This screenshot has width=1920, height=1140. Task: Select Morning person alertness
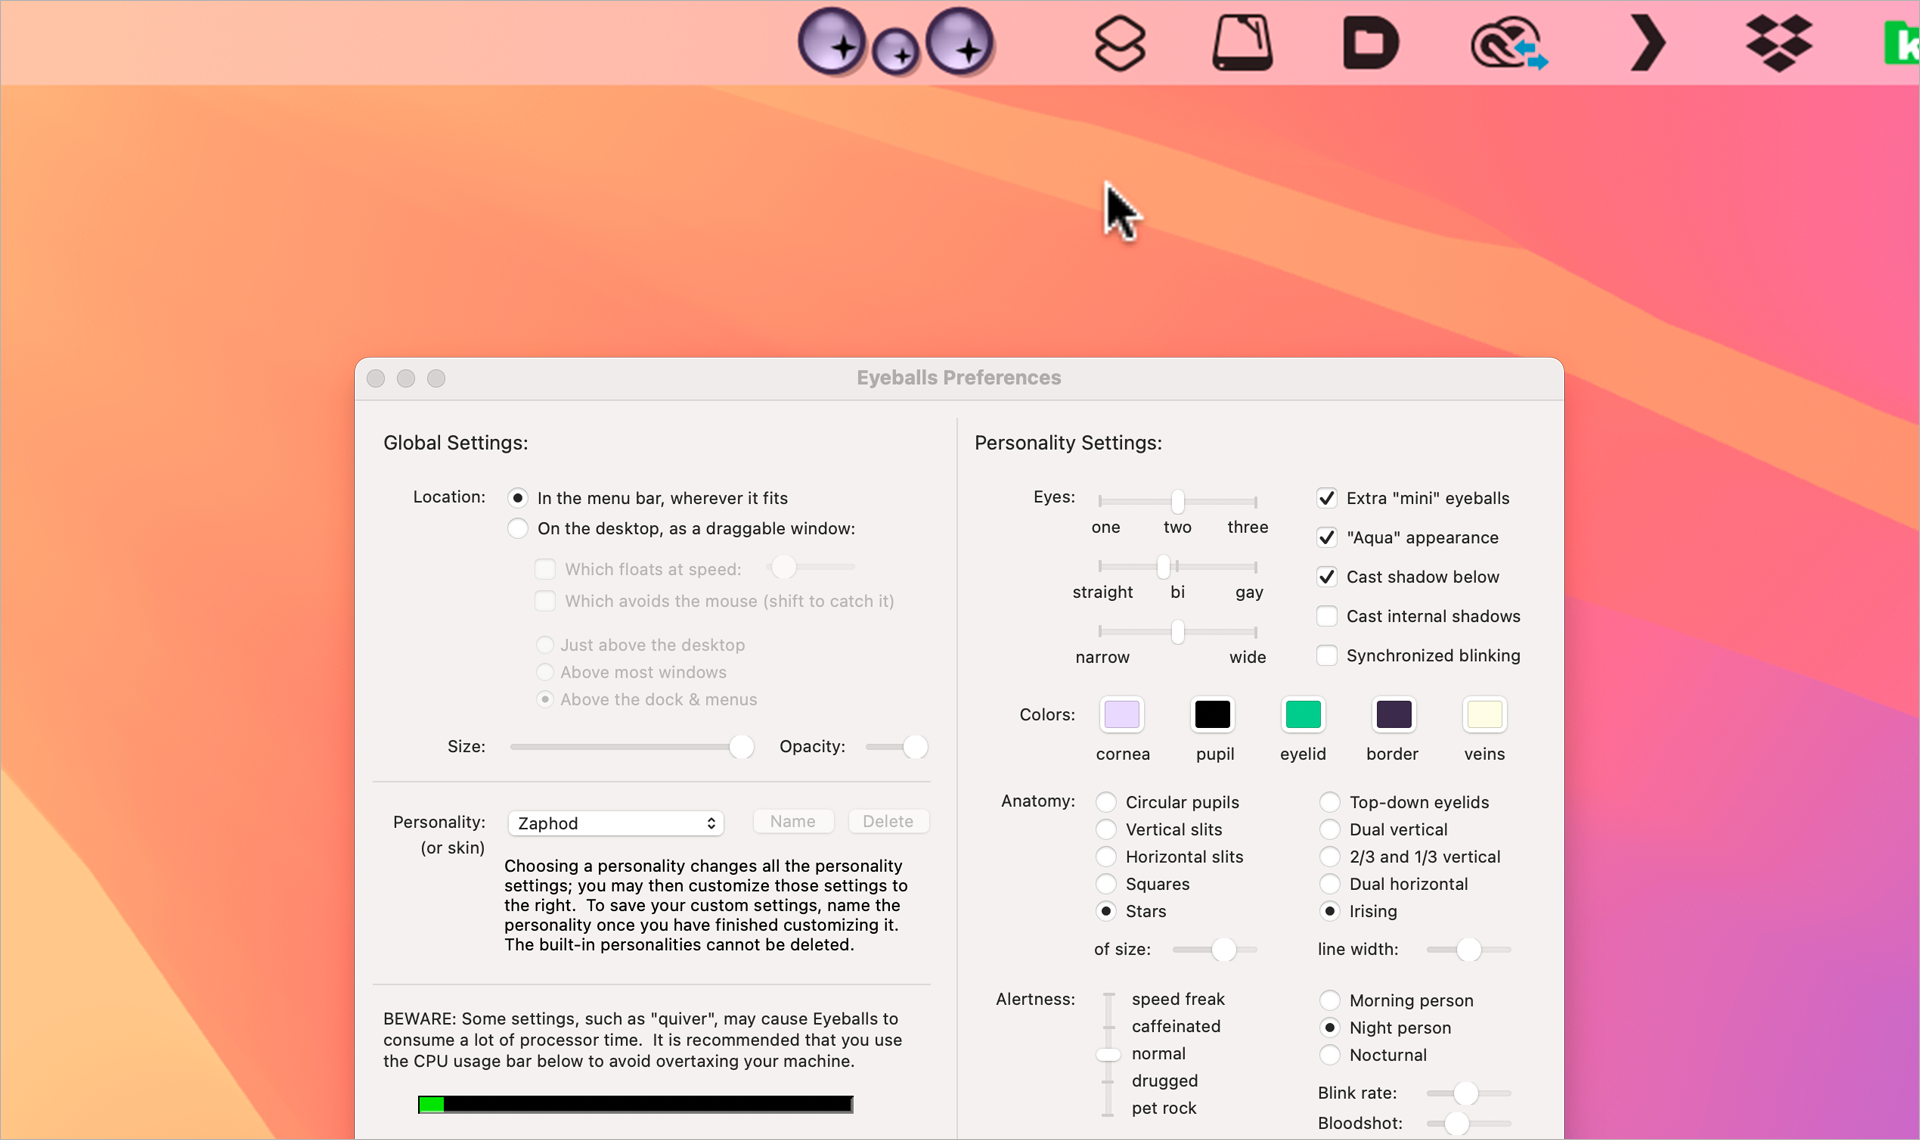tap(1330, 999)
